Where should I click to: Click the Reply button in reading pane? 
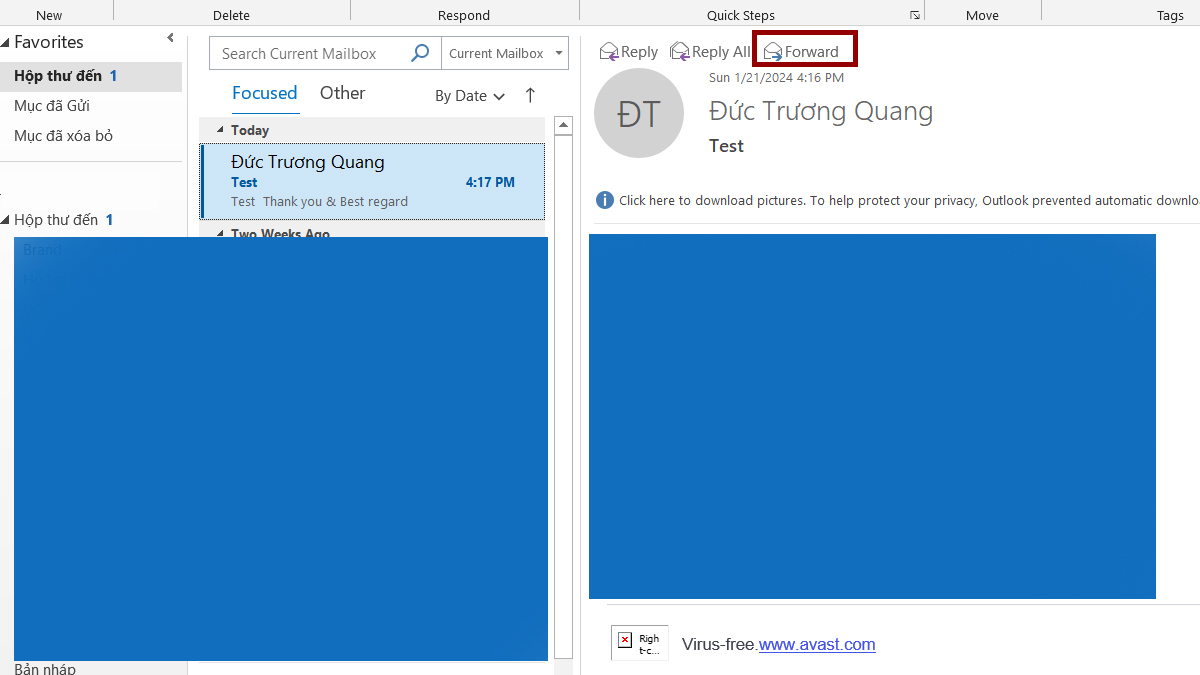coord(628,52)
